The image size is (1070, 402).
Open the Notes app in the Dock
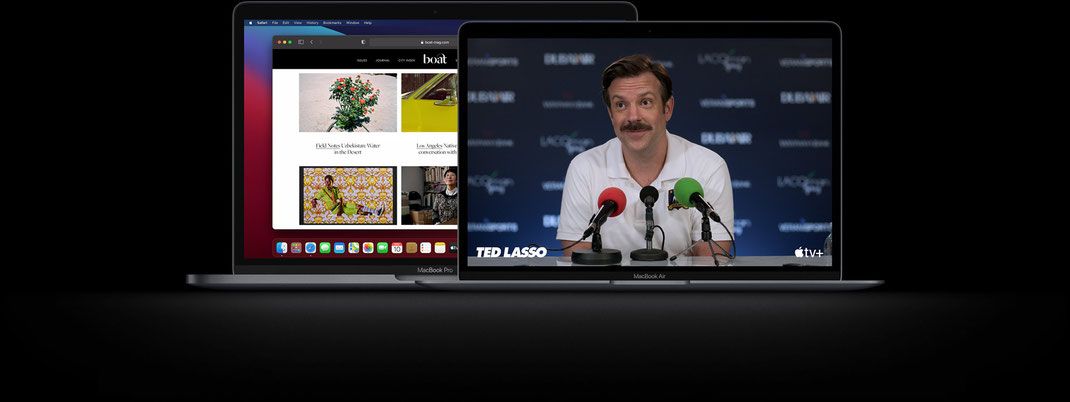[440, 248]
